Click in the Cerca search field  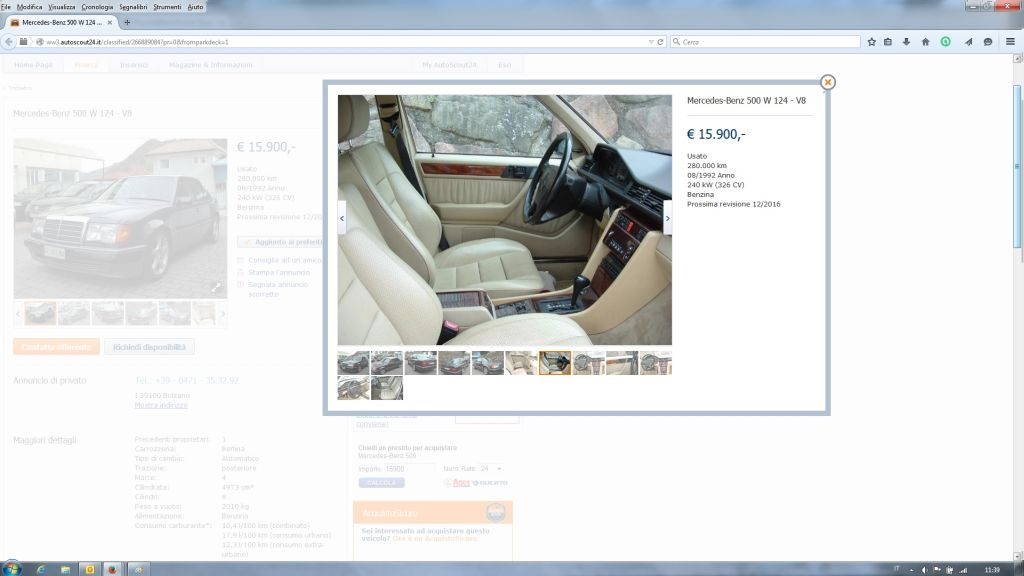point(771,42)
